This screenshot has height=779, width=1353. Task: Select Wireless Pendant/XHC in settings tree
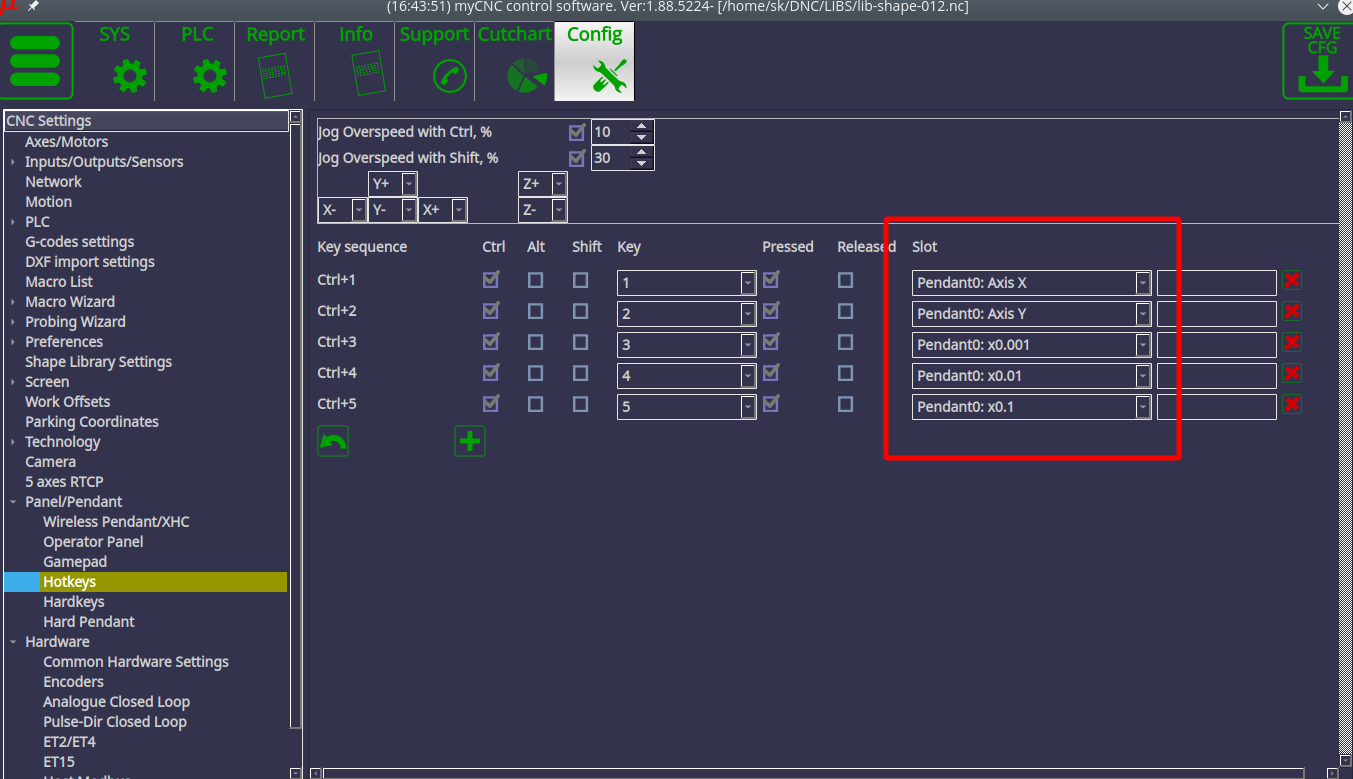click(x=116, y=522)
